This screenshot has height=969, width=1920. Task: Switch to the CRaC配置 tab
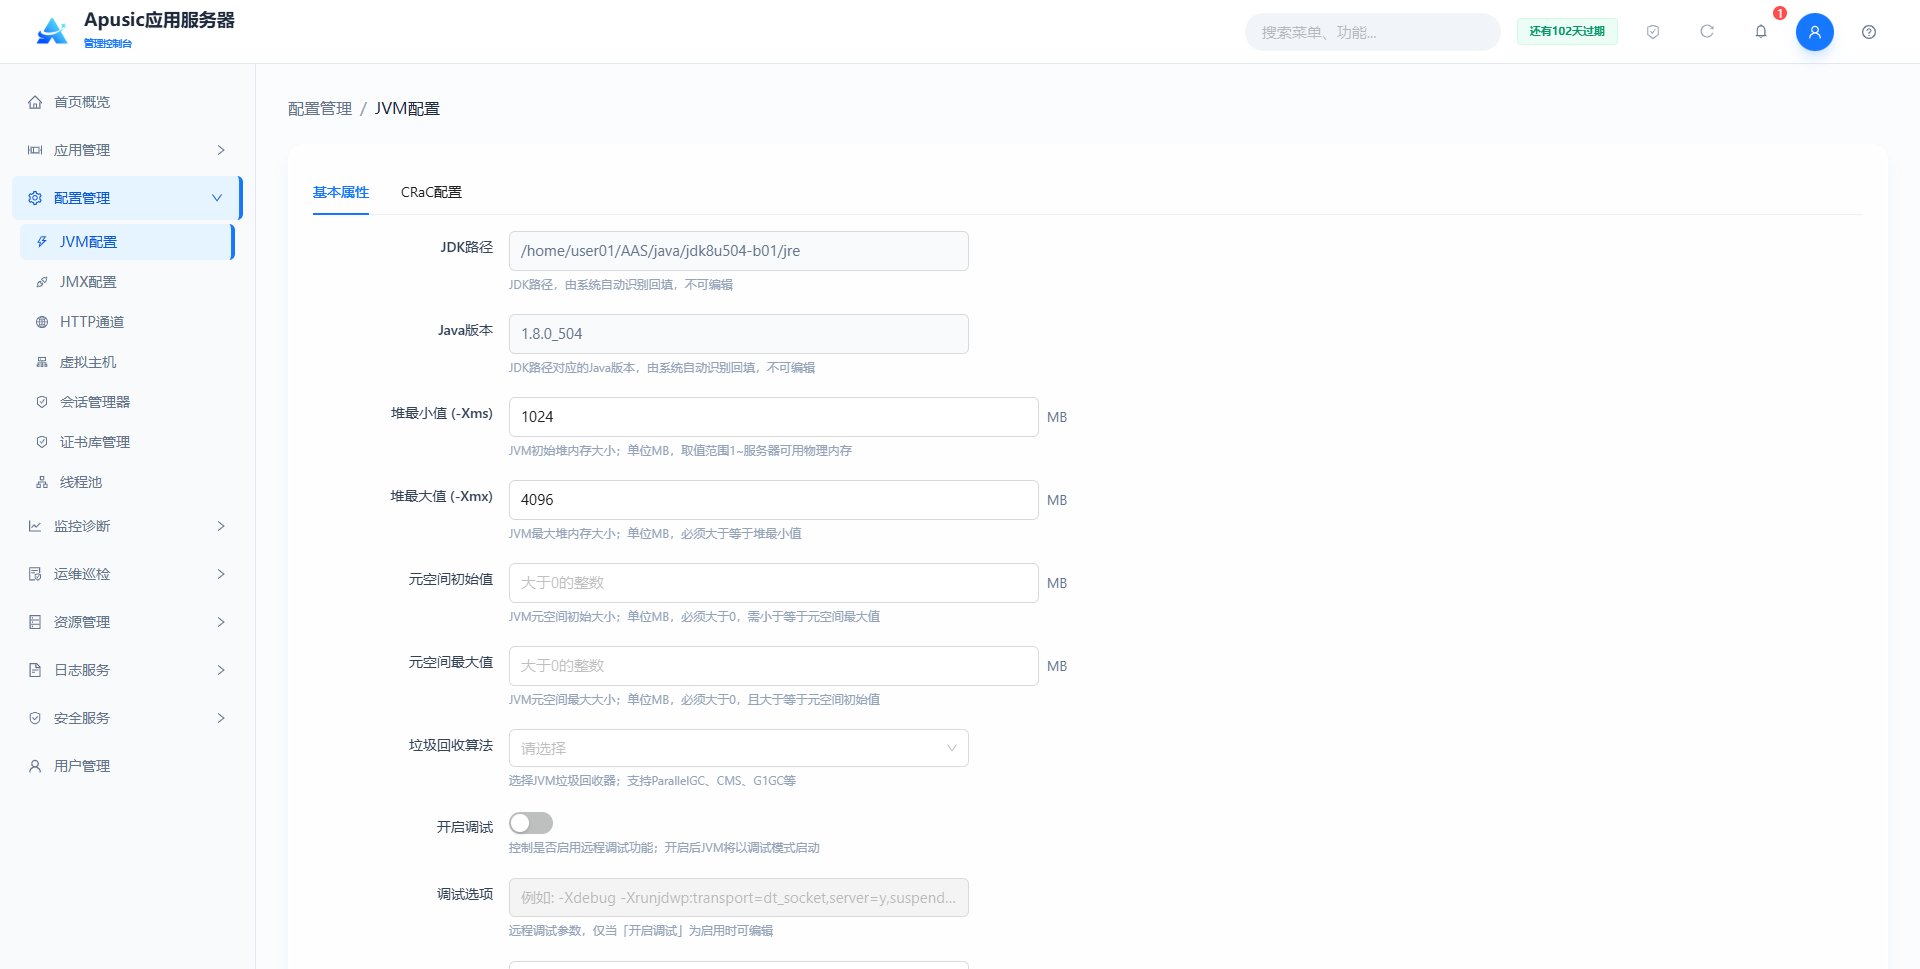(431, 192)
